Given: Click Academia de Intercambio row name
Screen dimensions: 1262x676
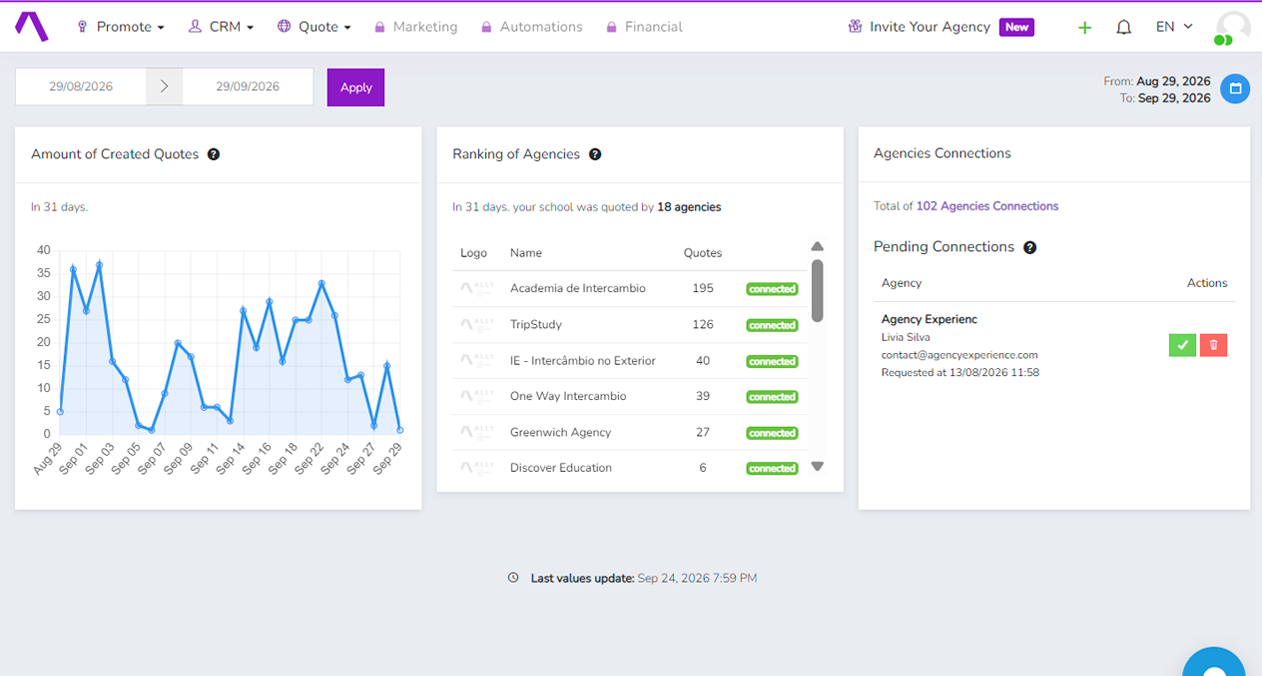Looking at the screenshot, I should (578, 288).
